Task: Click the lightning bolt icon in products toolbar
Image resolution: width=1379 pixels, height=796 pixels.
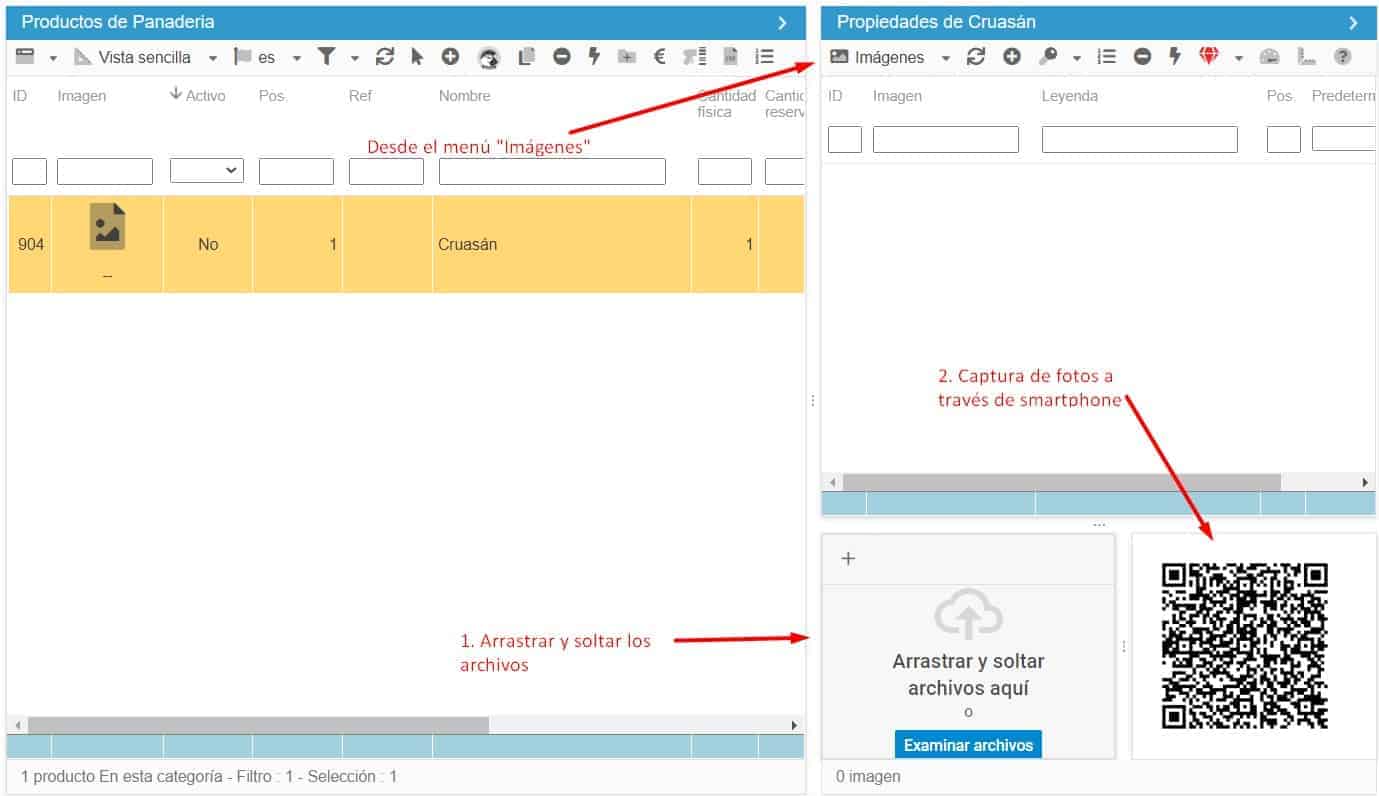Action: [594, 57]
